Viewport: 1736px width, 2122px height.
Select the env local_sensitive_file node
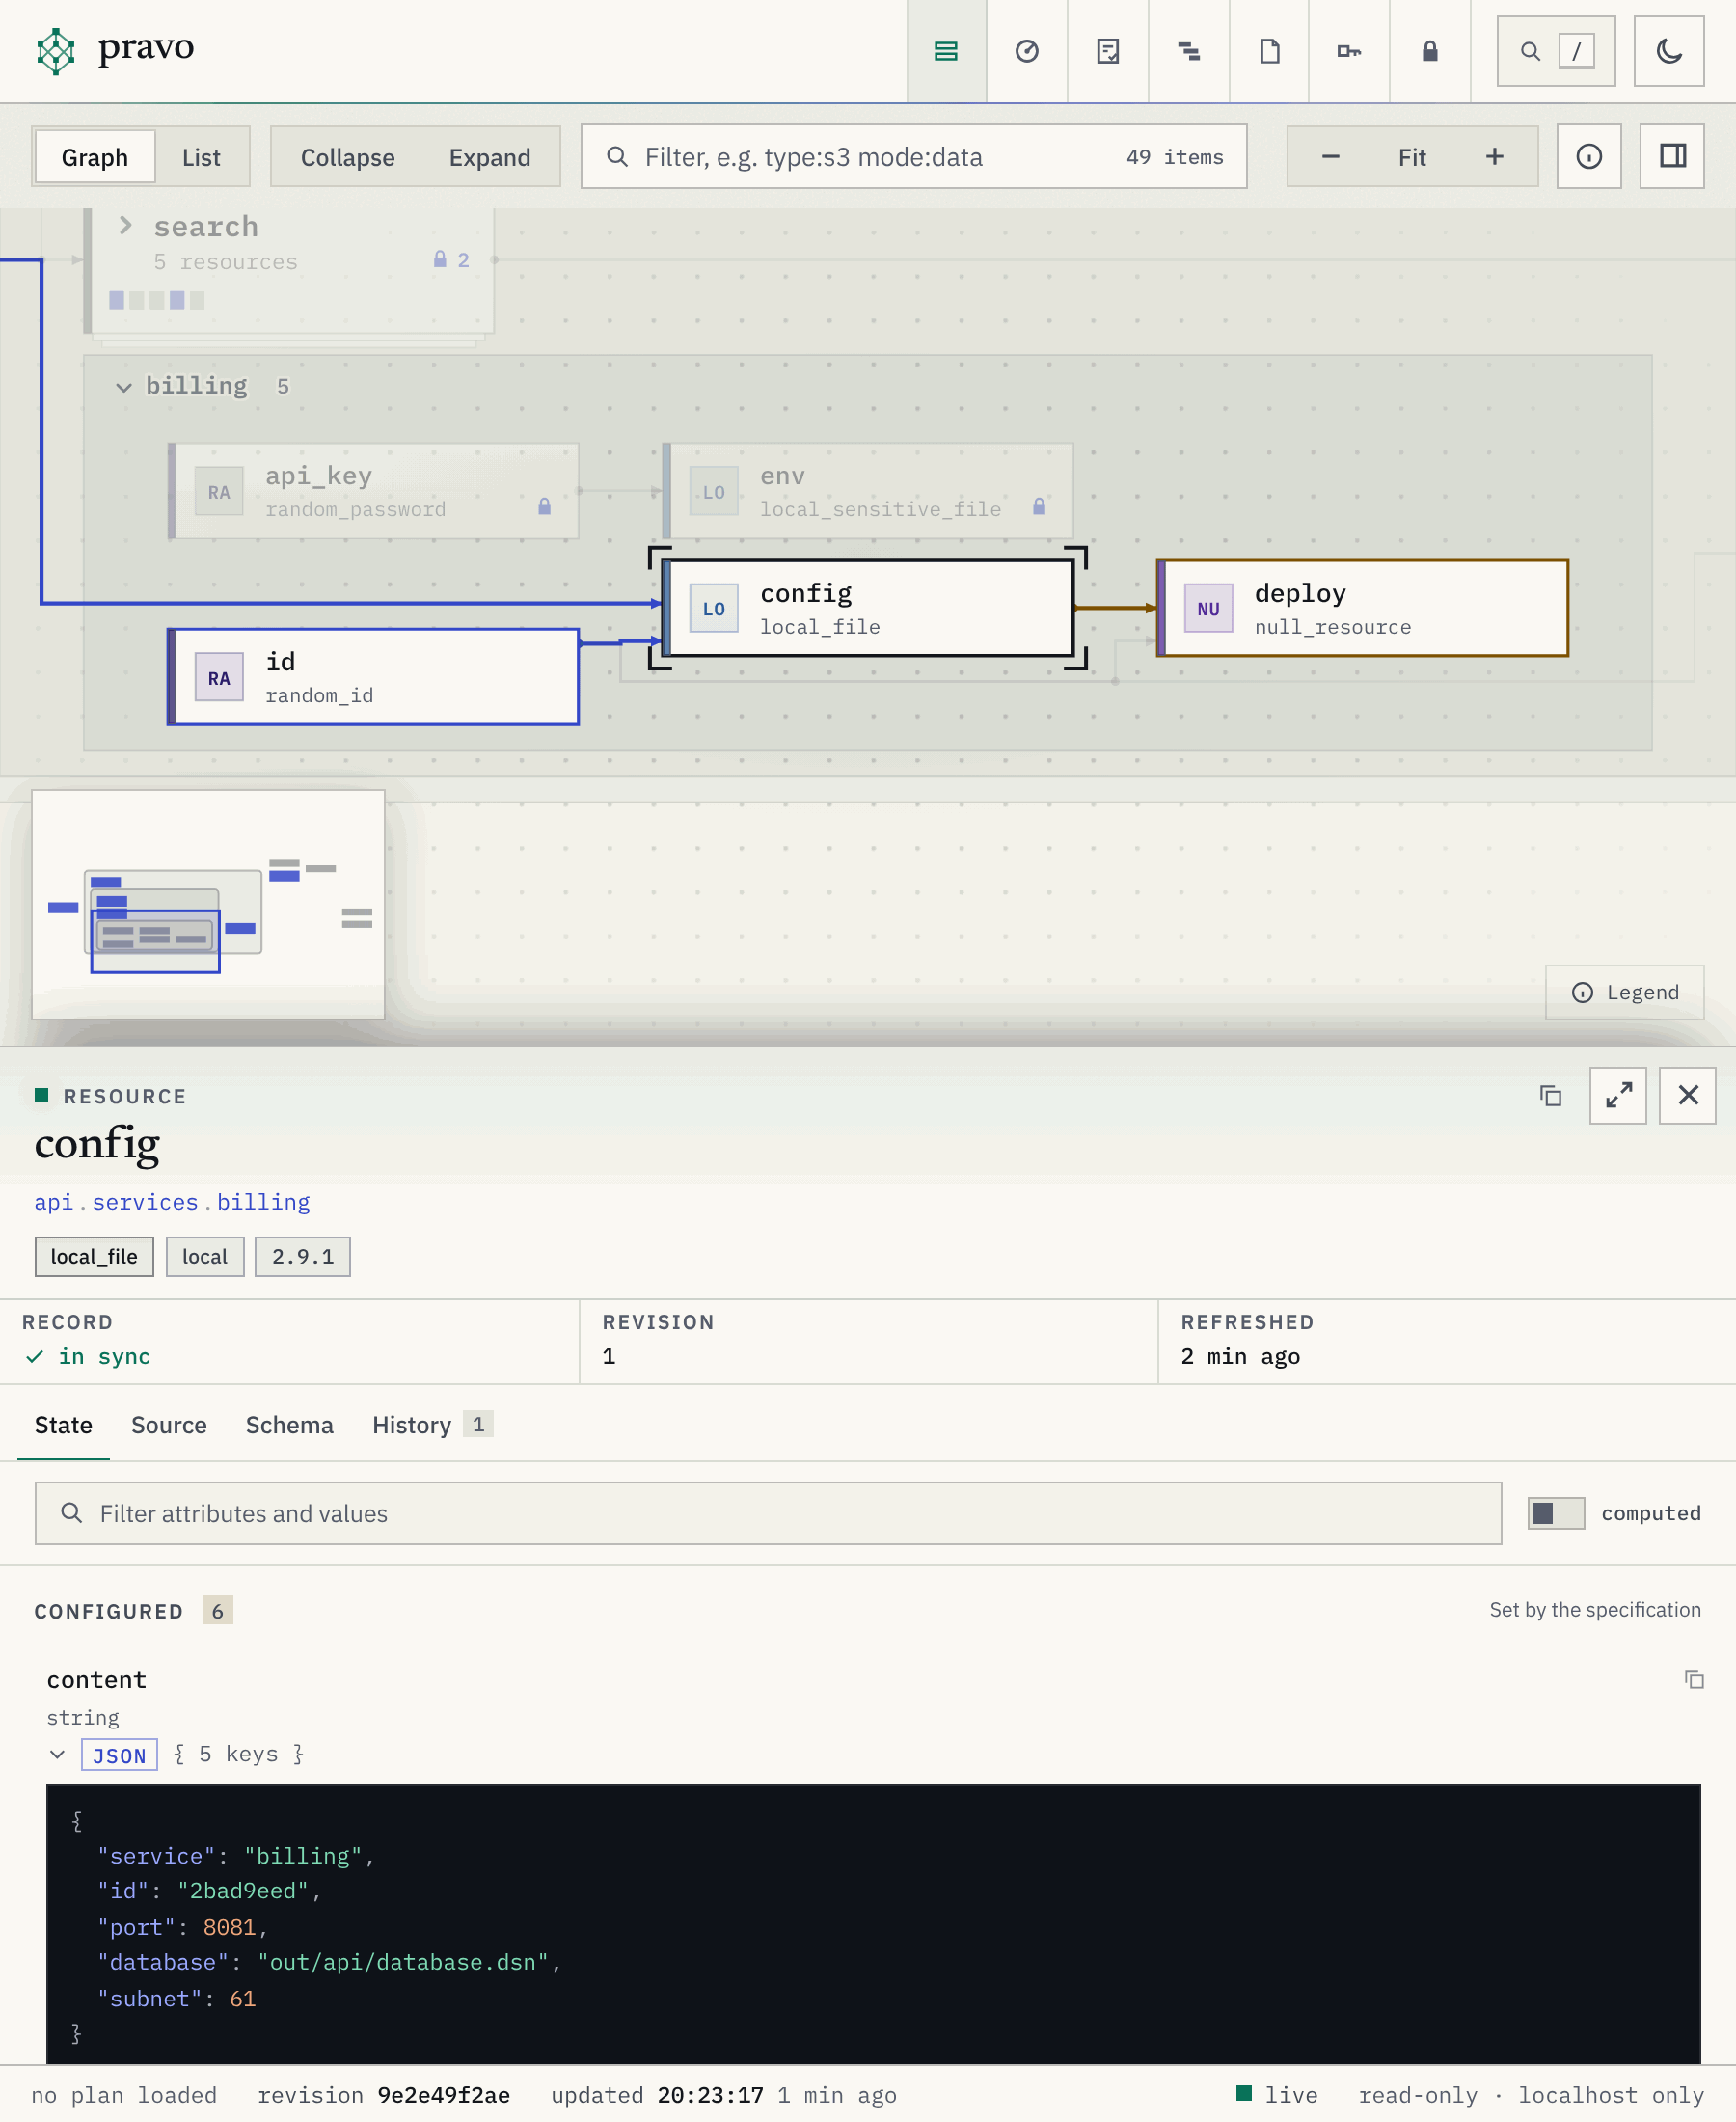tap(868, 491)
